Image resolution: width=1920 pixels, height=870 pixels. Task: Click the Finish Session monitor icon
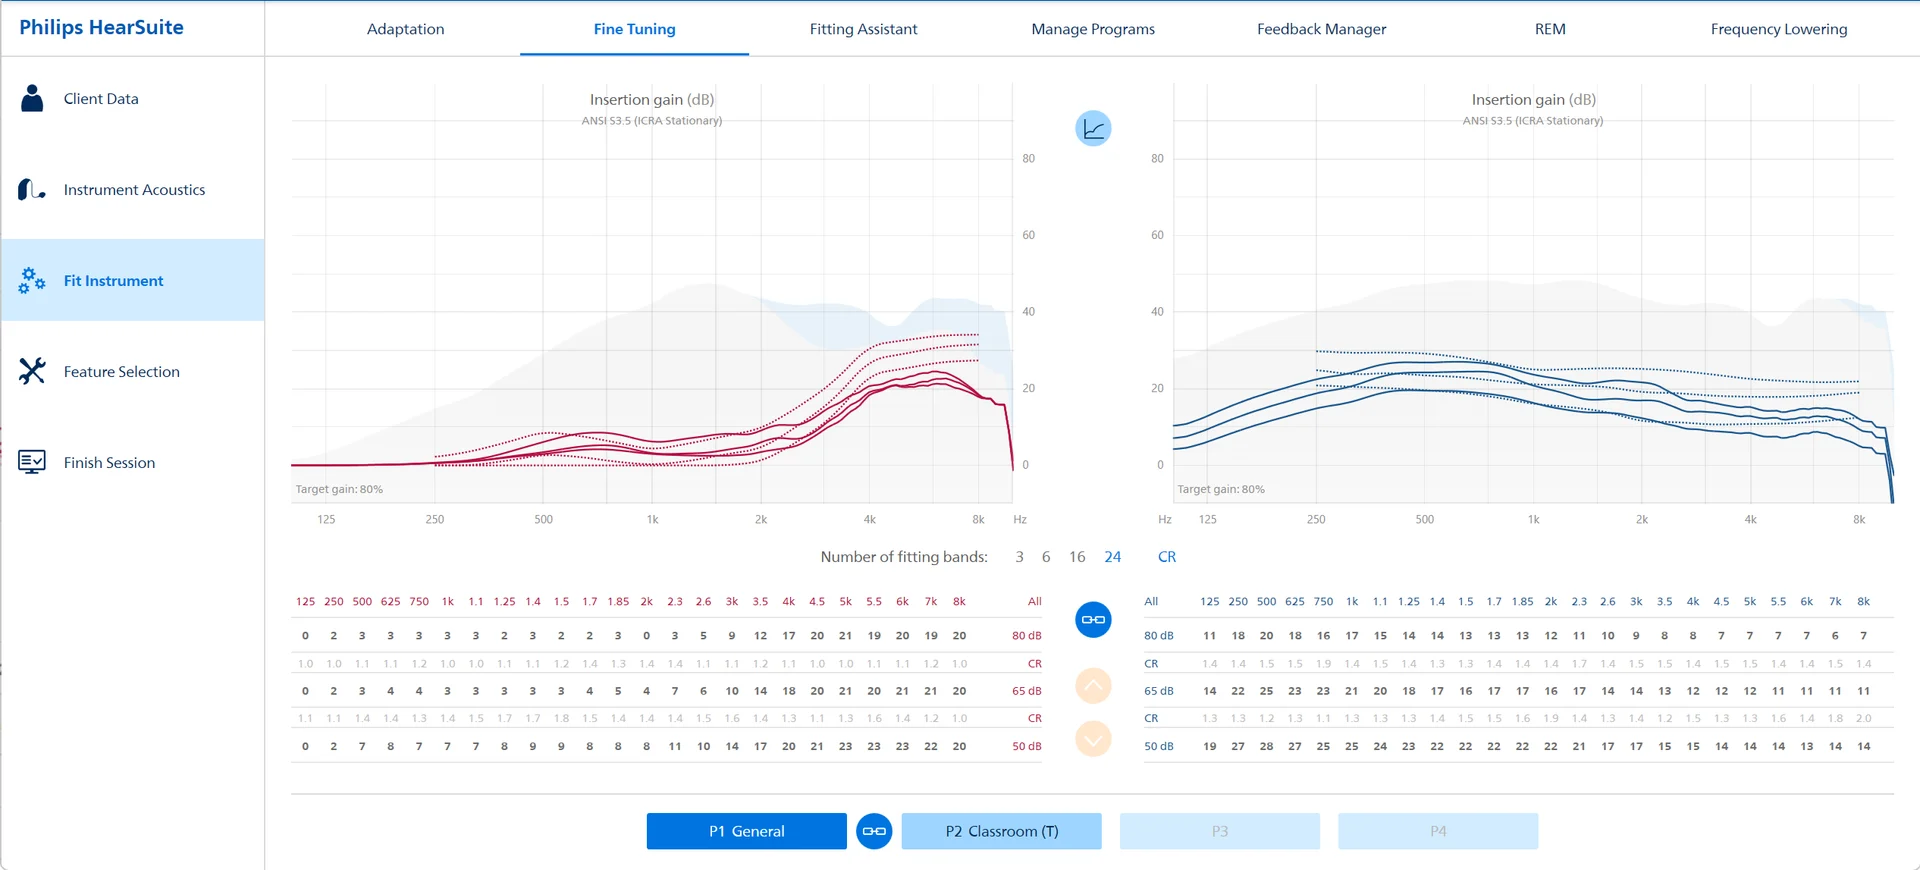(32, 462)
